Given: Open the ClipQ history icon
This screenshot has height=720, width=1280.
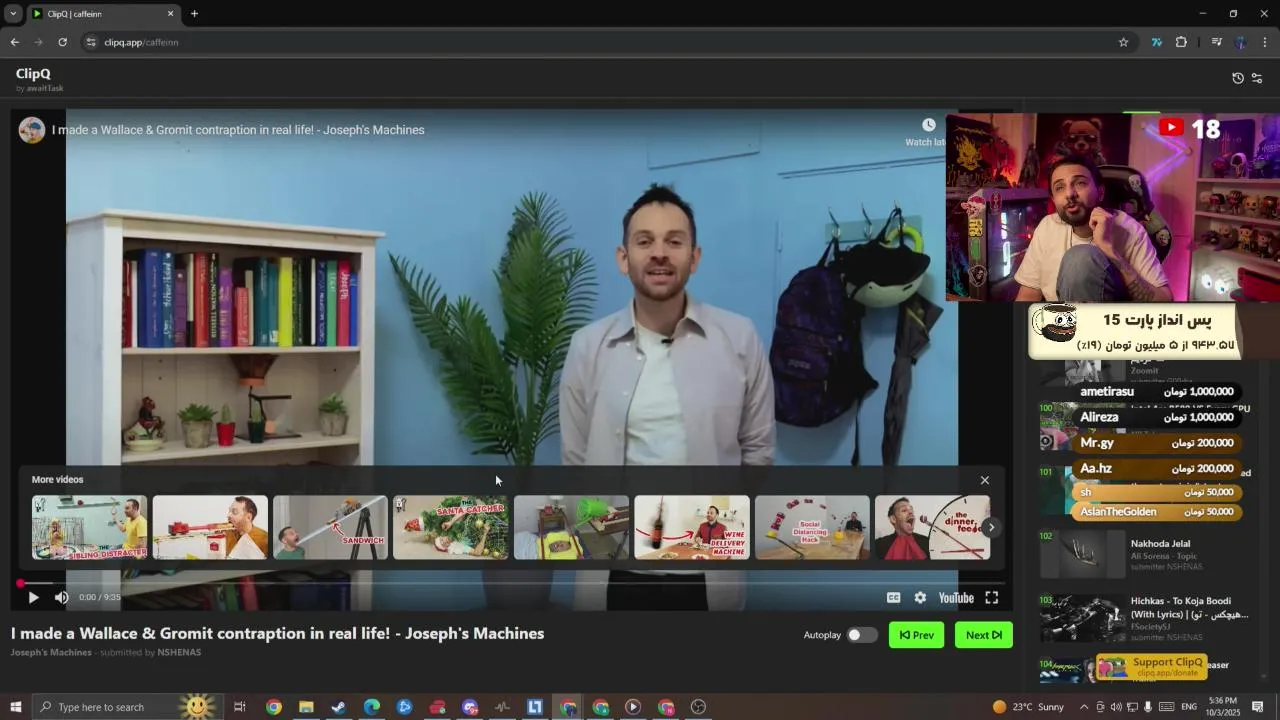Looking at the screenshot, I should pyautogui.click(x=1238, y=78).
